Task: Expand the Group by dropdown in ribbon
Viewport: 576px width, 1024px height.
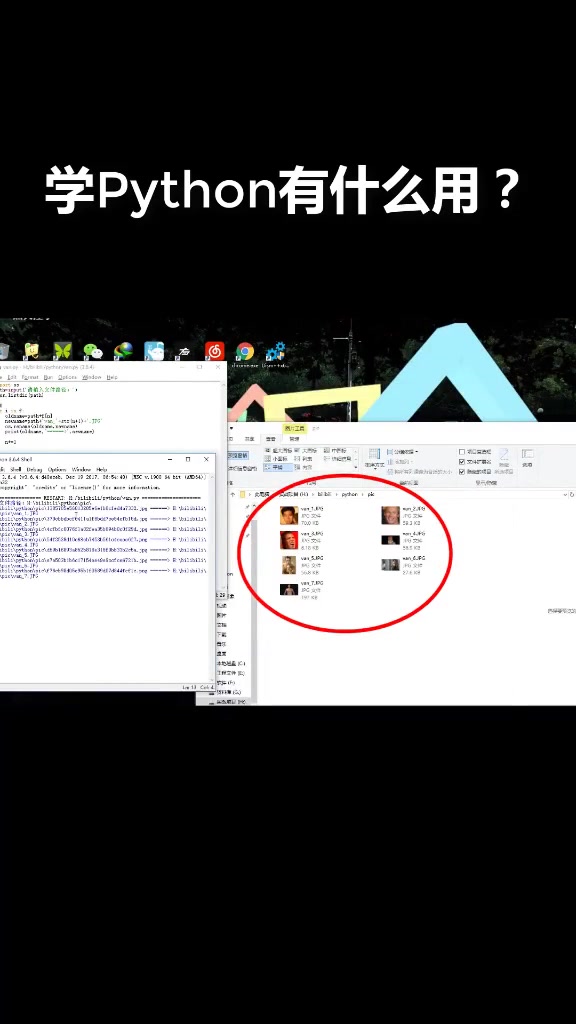Action: (x=403, y=452)
